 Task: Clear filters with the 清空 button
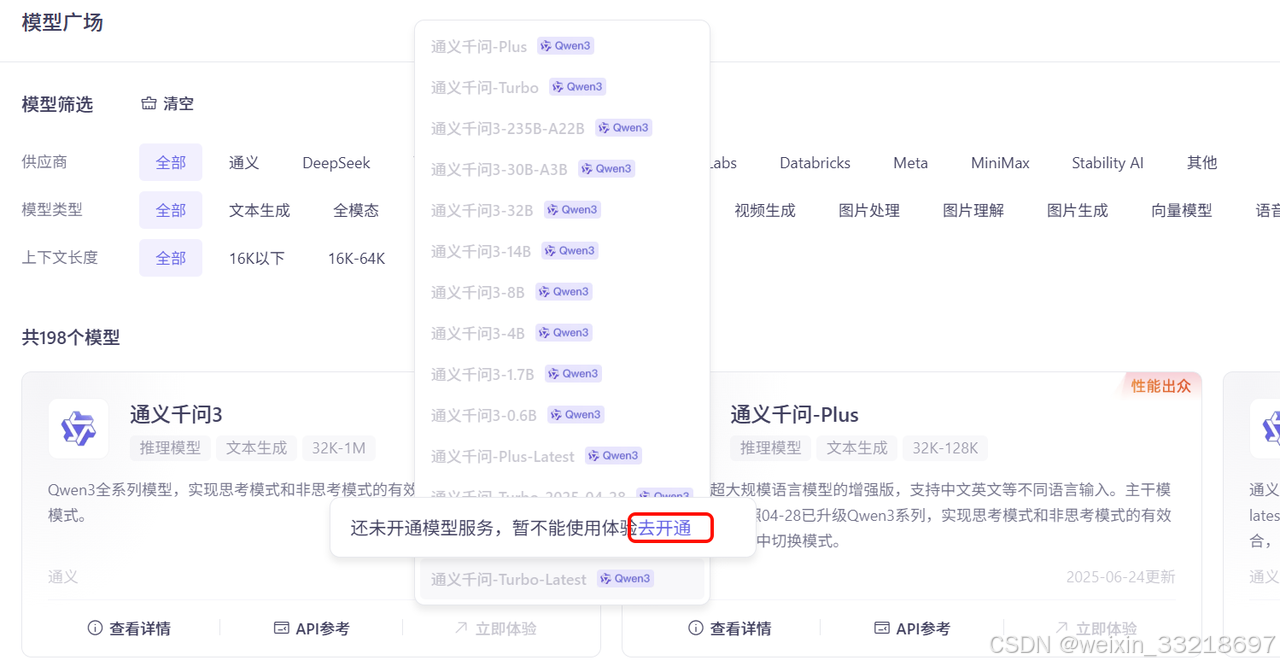coord(167,103)
